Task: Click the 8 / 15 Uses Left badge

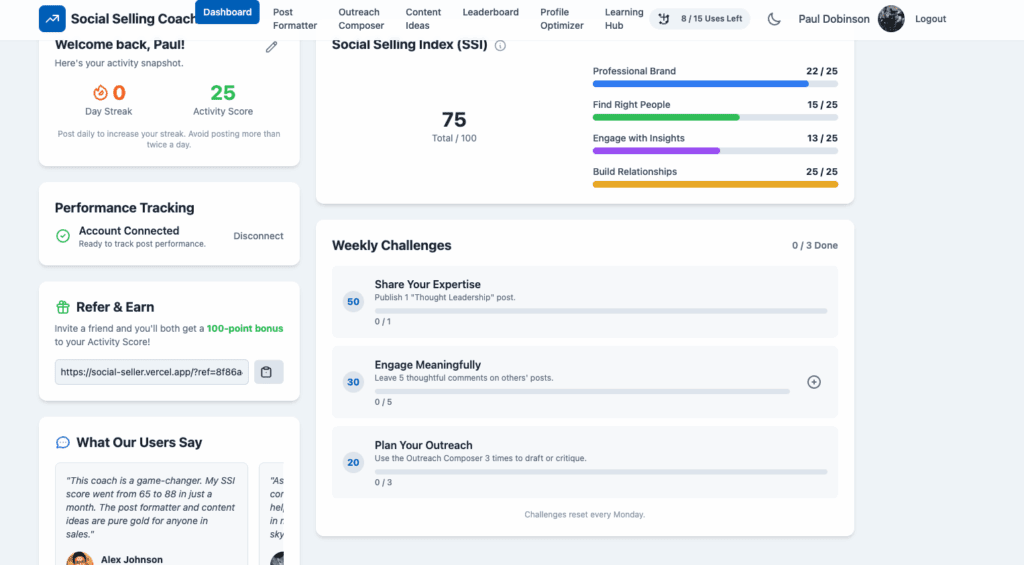Action: point(699,19)
